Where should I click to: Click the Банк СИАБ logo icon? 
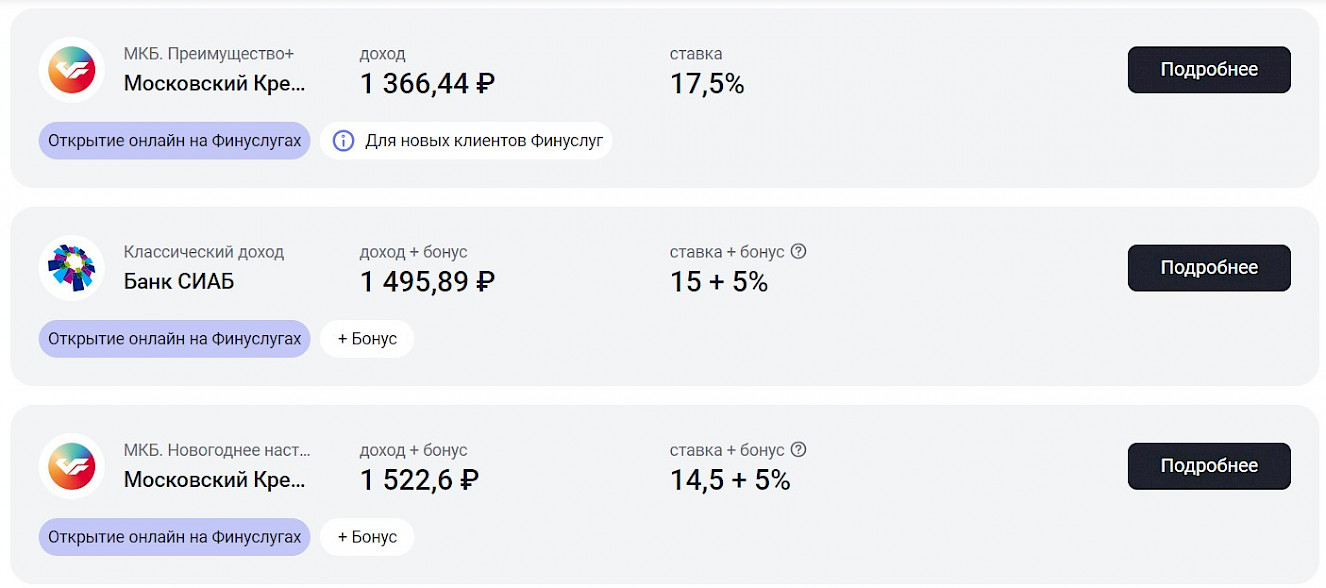[x=72, y=268]
